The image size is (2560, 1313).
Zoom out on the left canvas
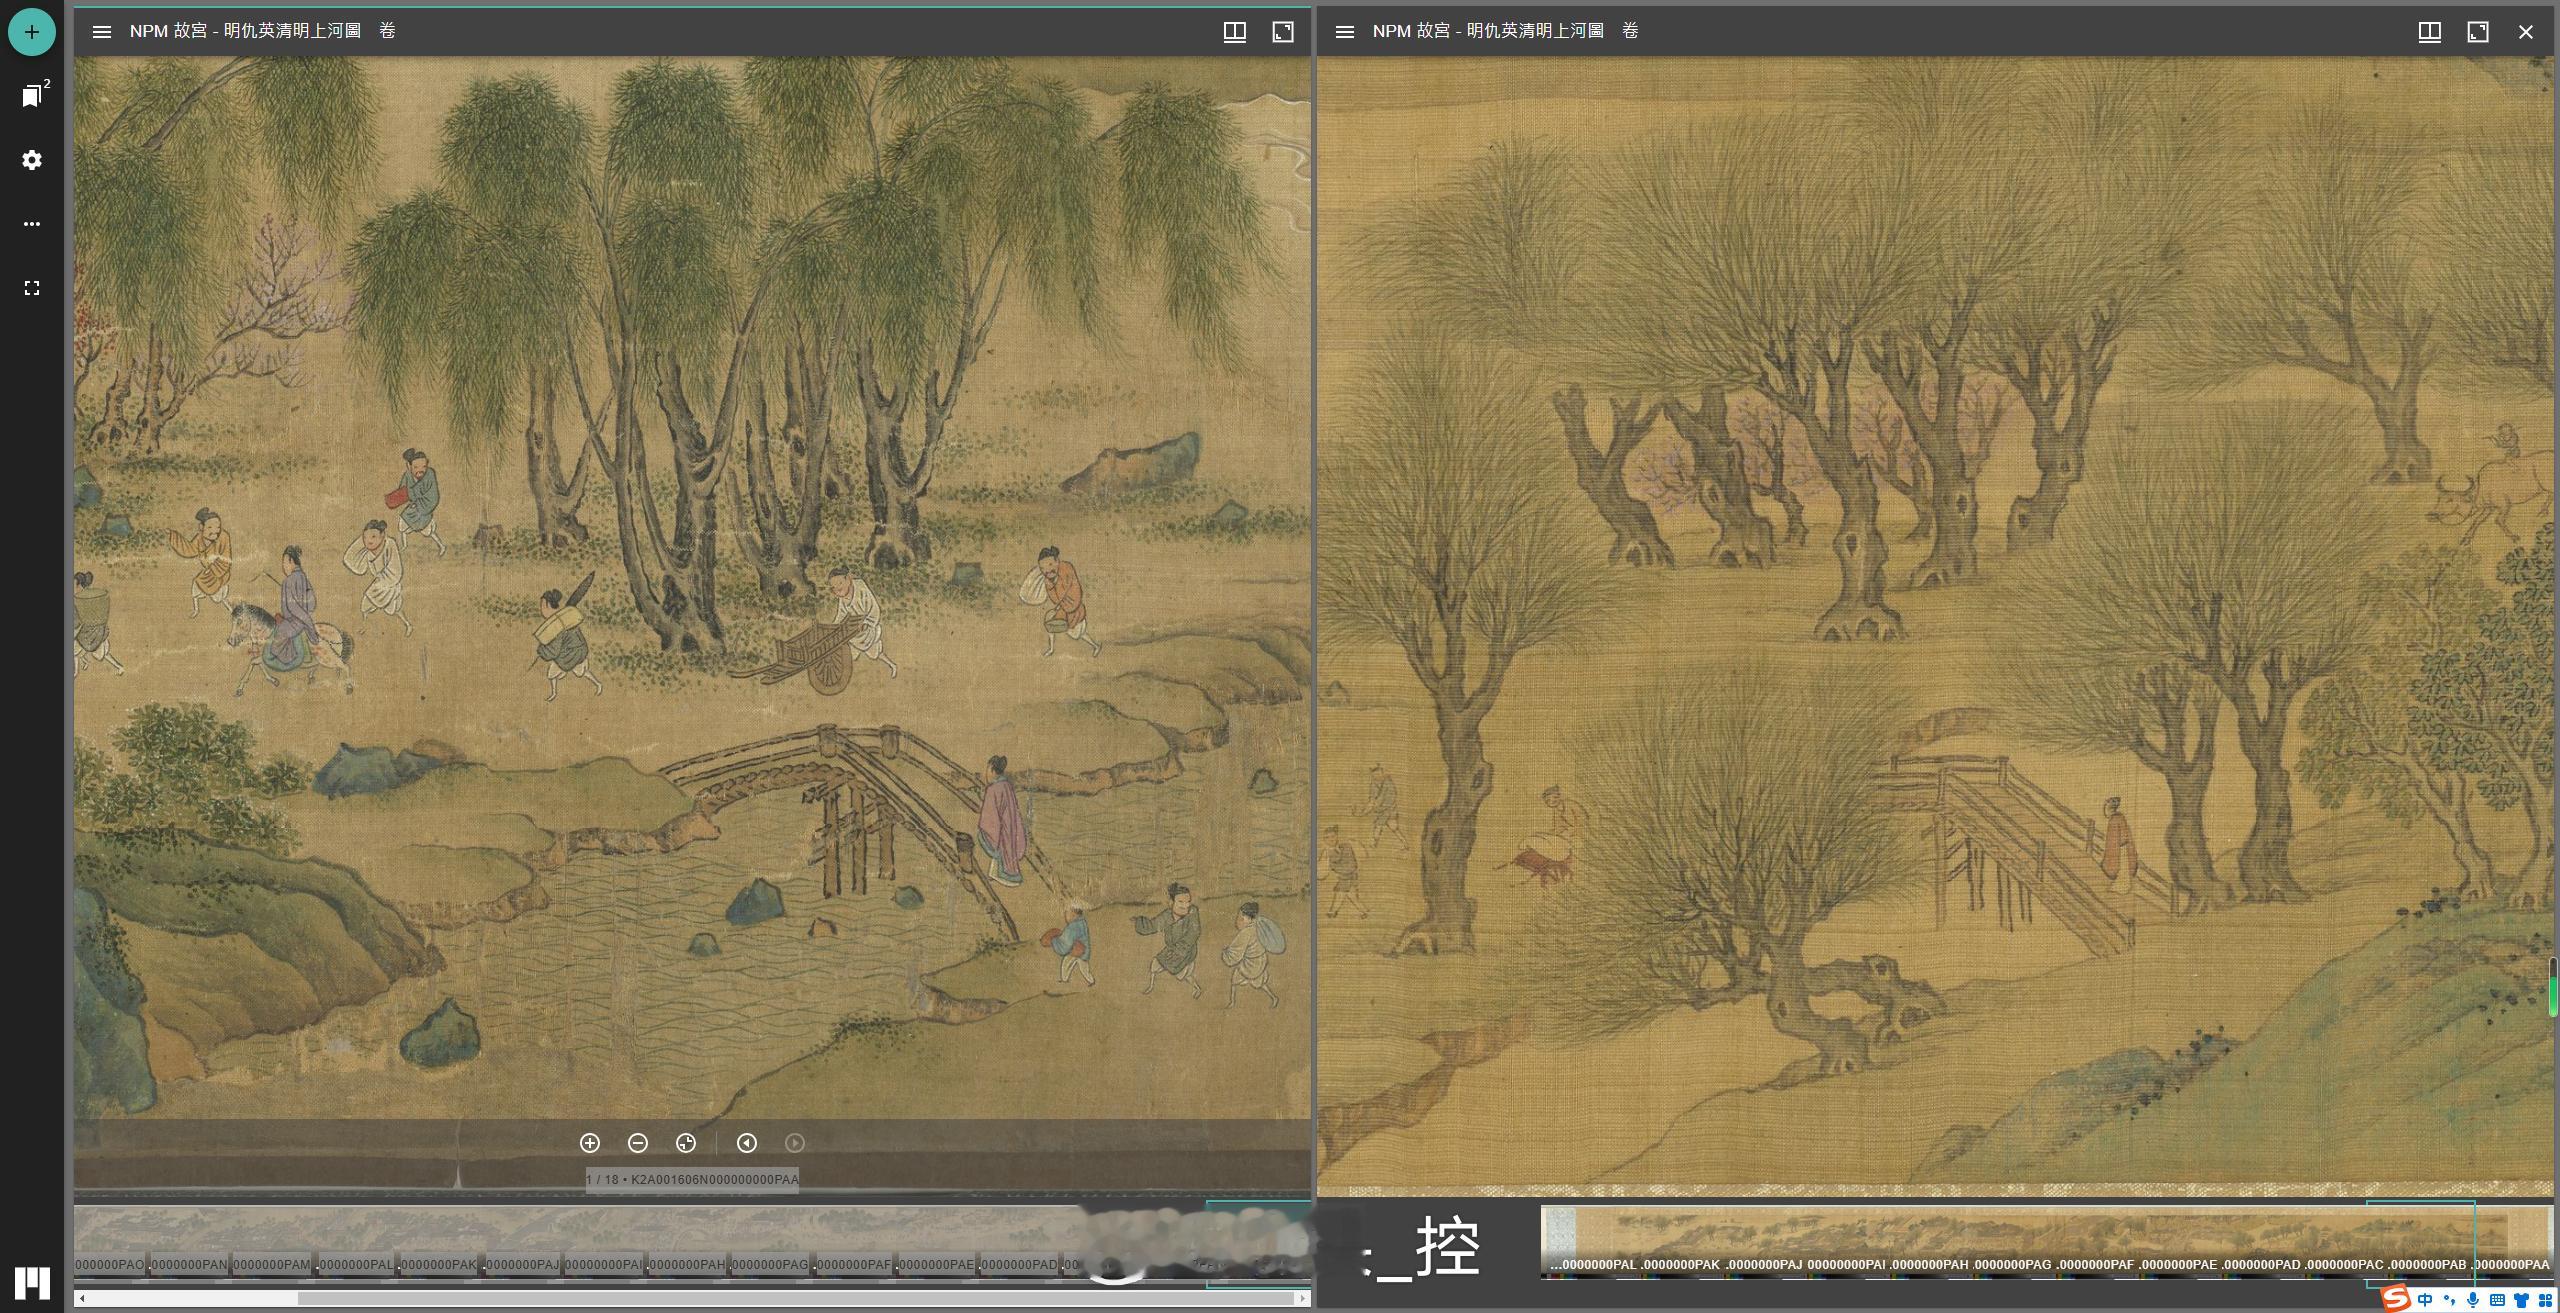click(x=638, y=1143)
